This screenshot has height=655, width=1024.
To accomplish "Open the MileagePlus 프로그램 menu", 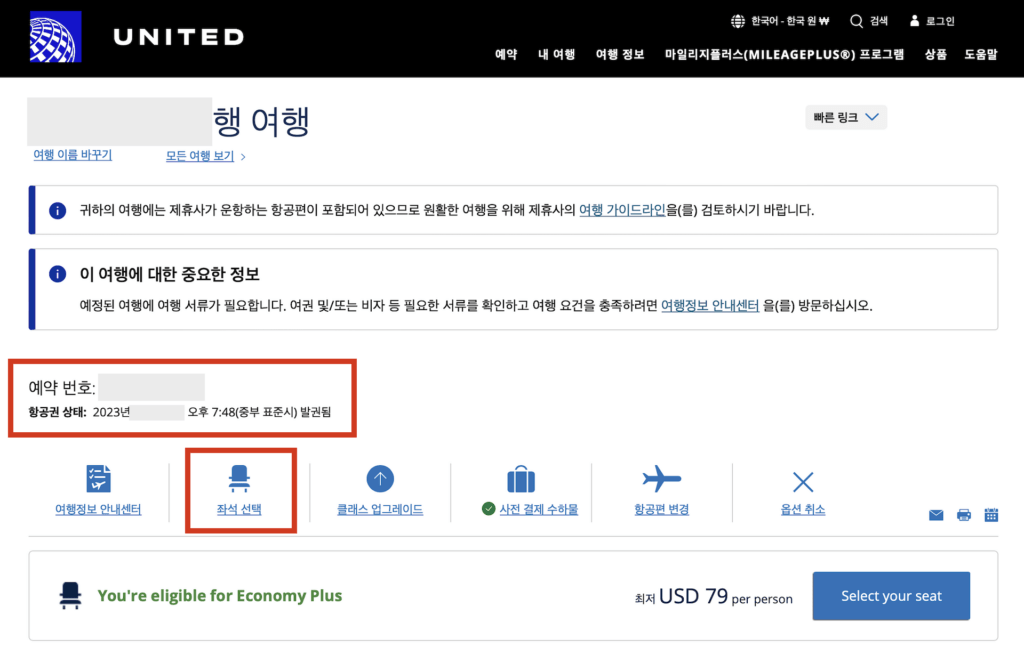I will (x=784, y=54).
